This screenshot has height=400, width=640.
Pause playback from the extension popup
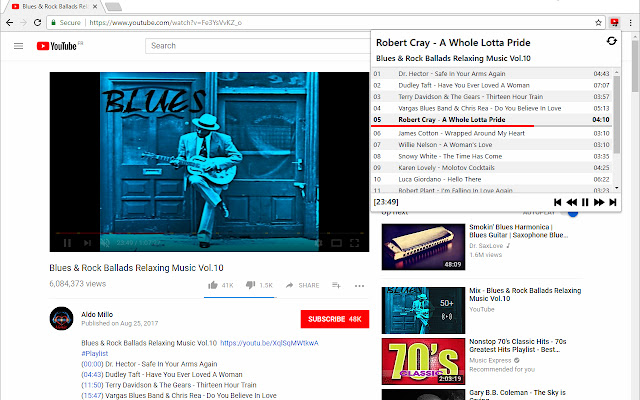tap(585, 202)
